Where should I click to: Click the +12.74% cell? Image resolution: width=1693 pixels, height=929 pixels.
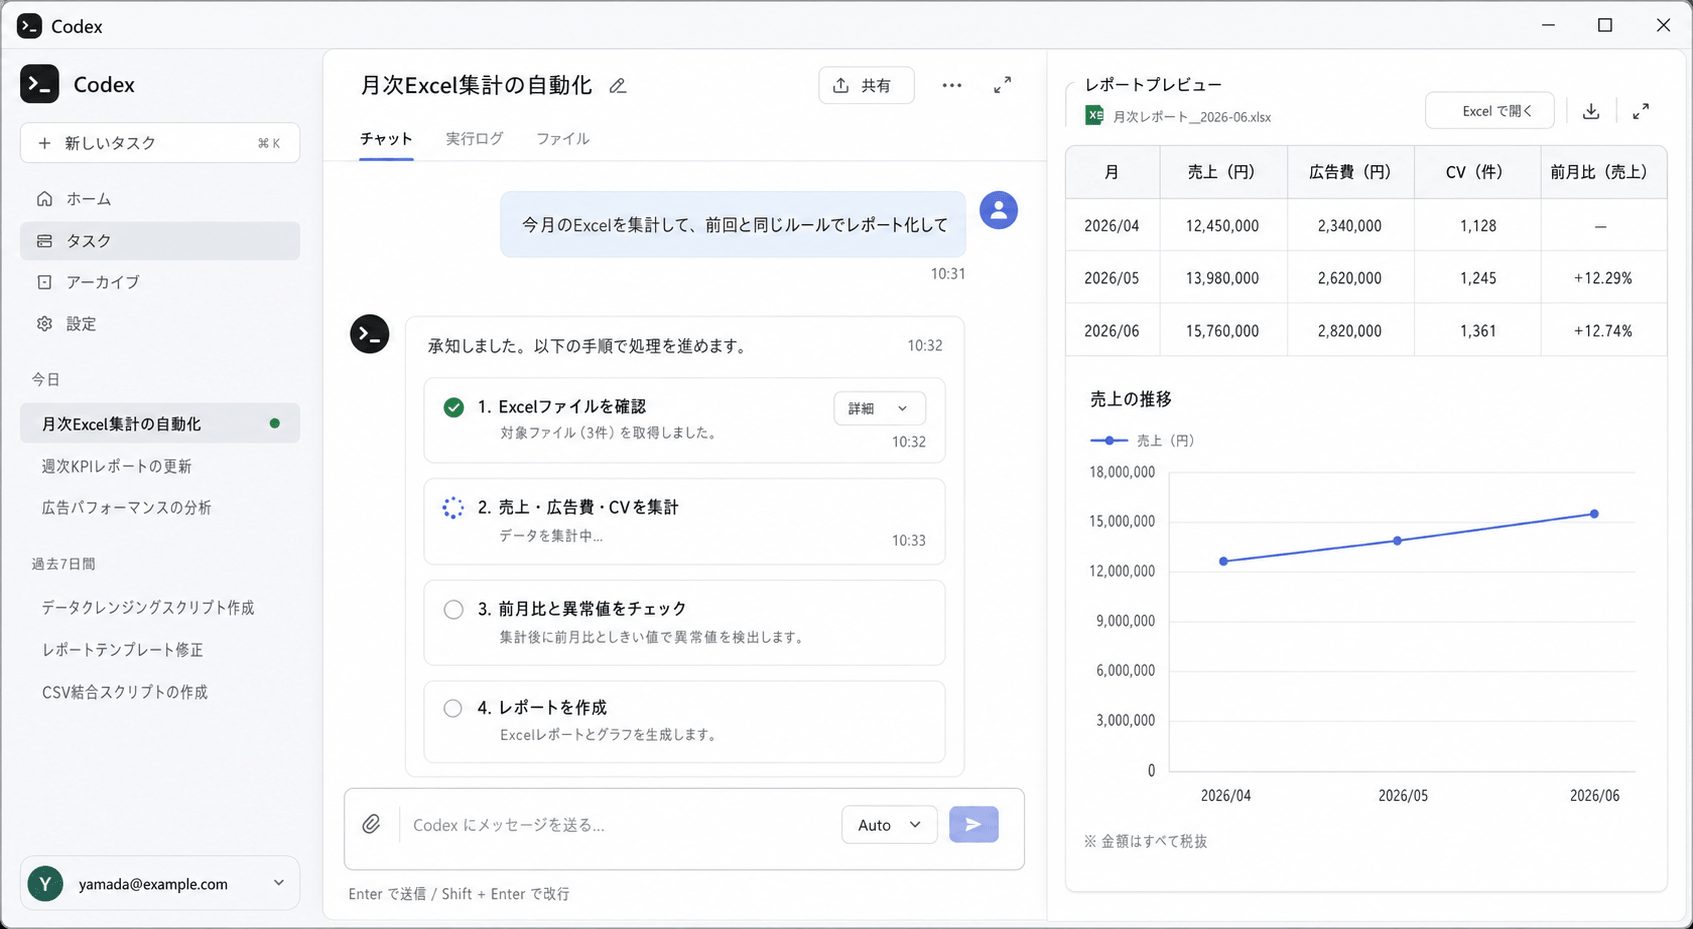pyautogui.click(x=1604, y=330)
